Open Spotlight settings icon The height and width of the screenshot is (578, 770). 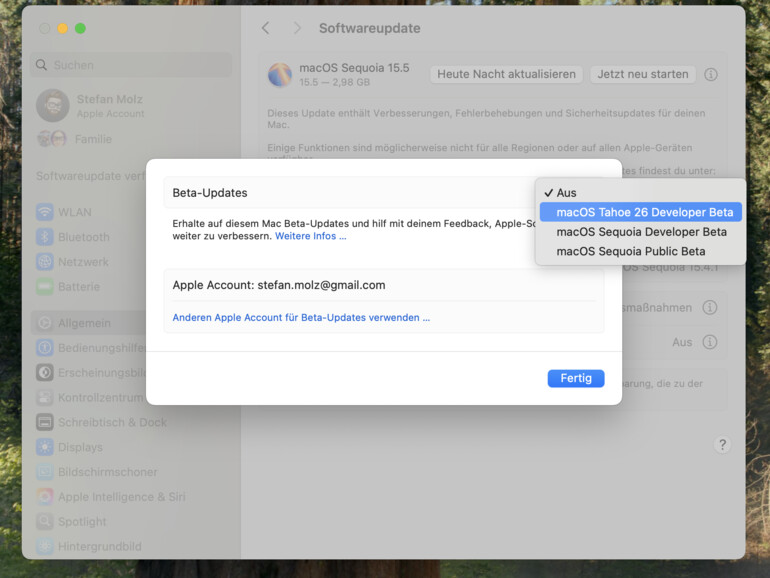[45, 522]
